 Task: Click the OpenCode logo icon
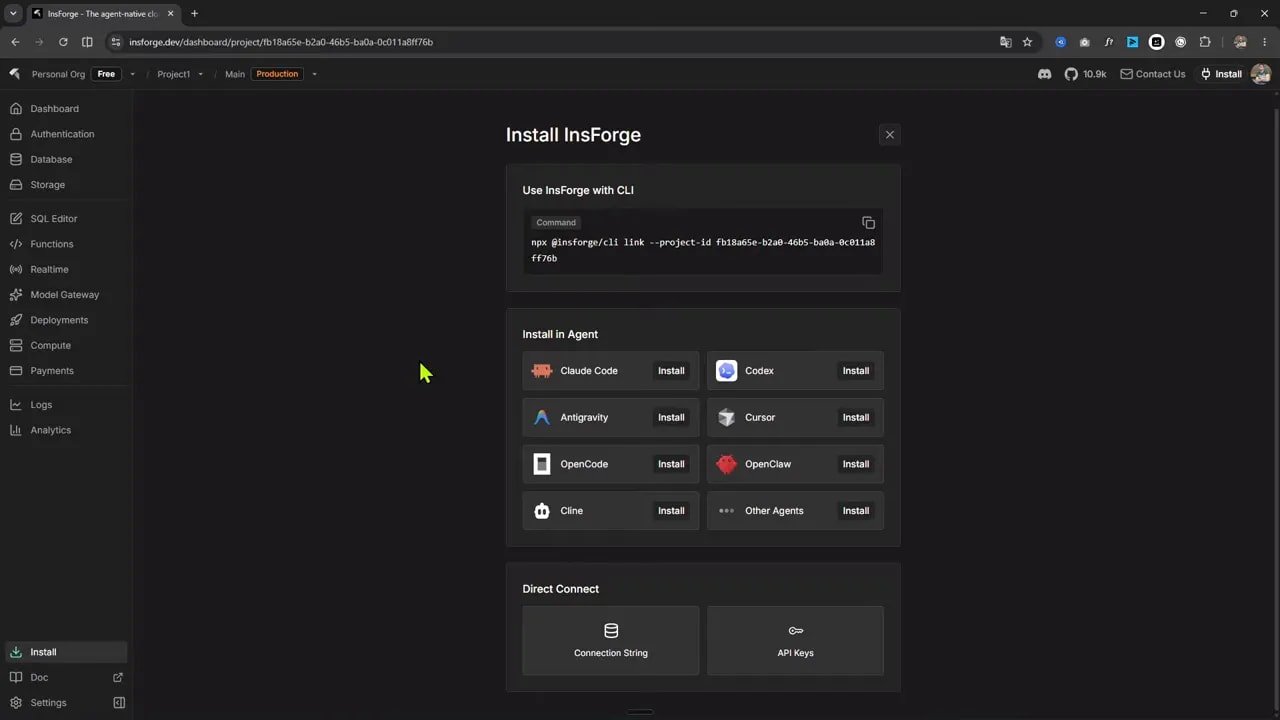[x=542, y=464]
